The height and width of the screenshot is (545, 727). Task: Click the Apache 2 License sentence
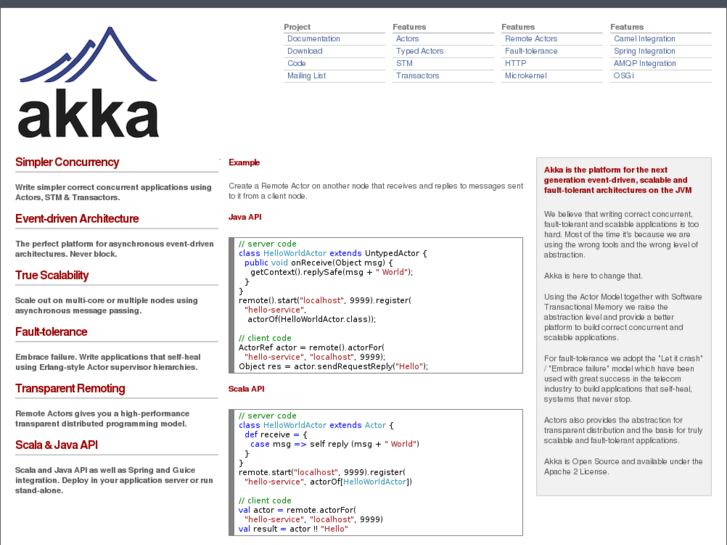pos(623,467)
